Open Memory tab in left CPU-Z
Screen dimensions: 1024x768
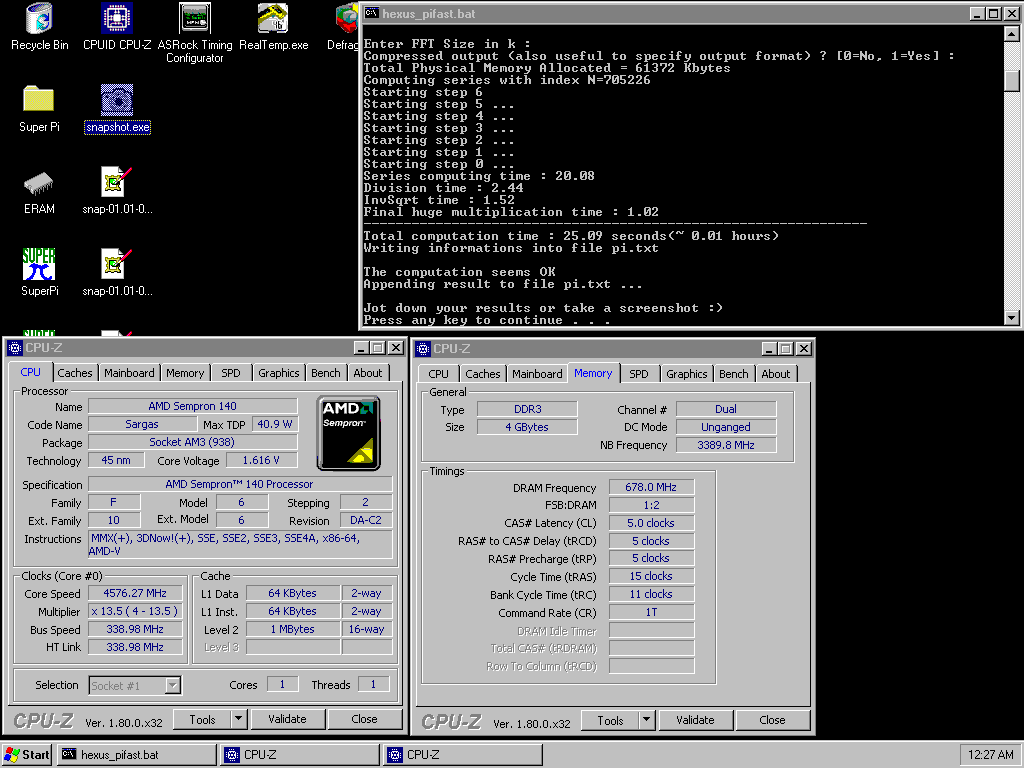[185, 373]
